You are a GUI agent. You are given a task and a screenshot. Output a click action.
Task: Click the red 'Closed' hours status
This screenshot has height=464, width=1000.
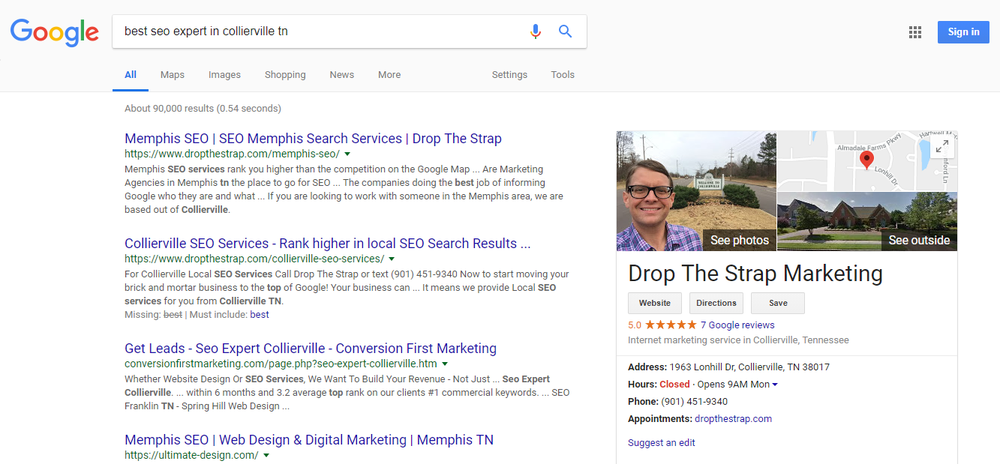pos(675,384)
